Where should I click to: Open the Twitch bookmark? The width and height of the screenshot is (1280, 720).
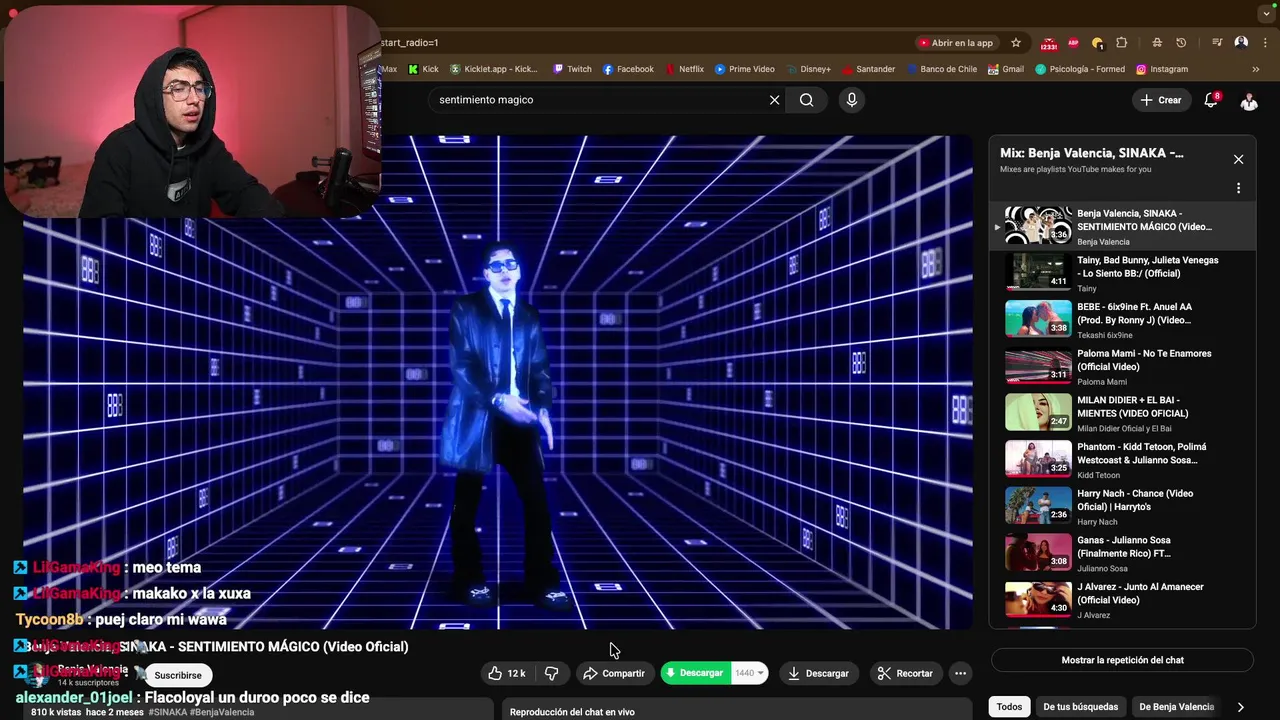(572, 69)
